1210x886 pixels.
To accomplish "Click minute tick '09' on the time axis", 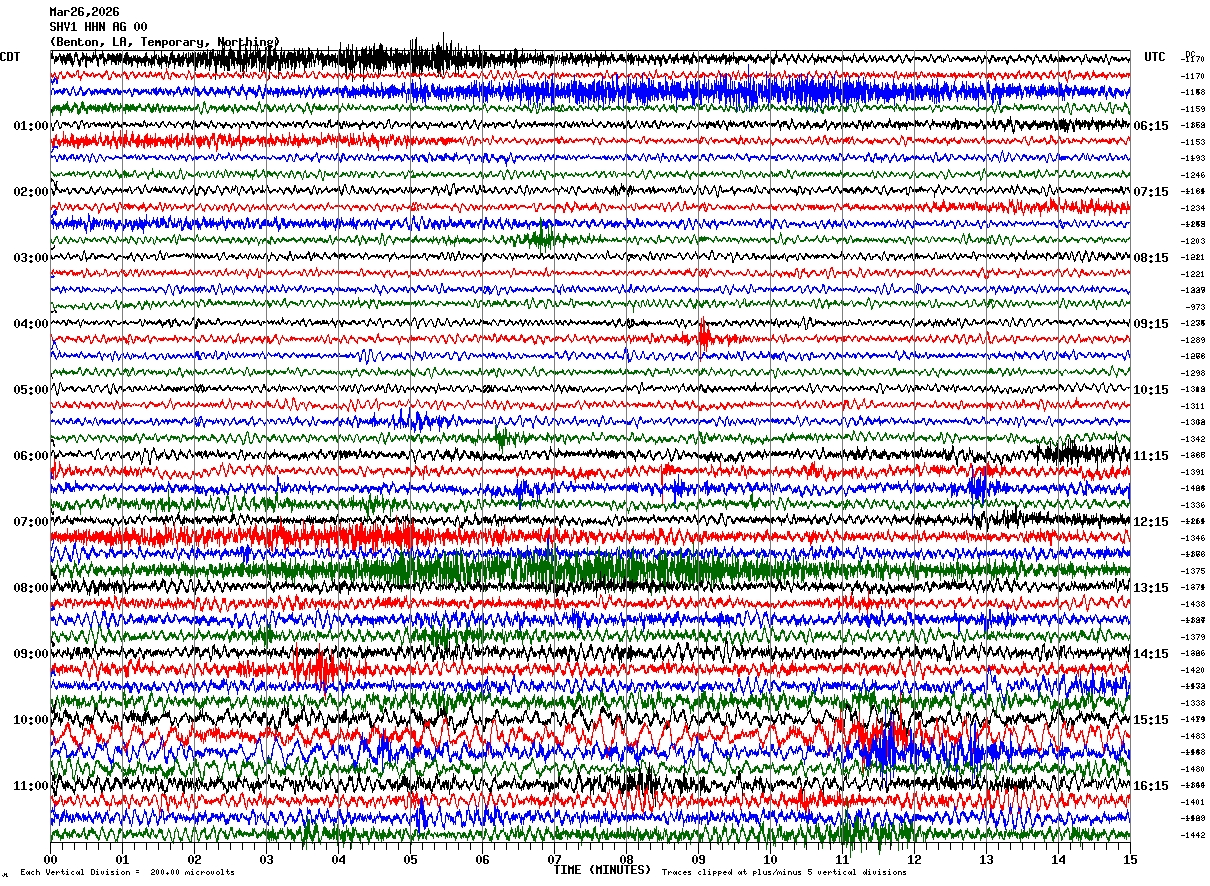I will [x=698, y=859].
